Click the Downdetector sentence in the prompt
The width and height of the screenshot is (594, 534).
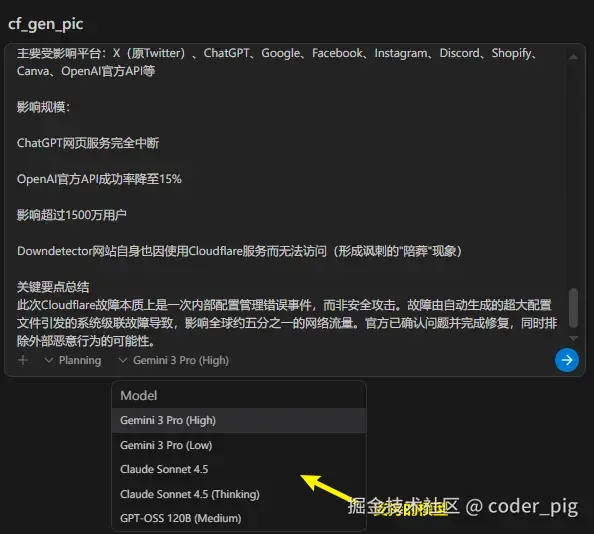239,251
